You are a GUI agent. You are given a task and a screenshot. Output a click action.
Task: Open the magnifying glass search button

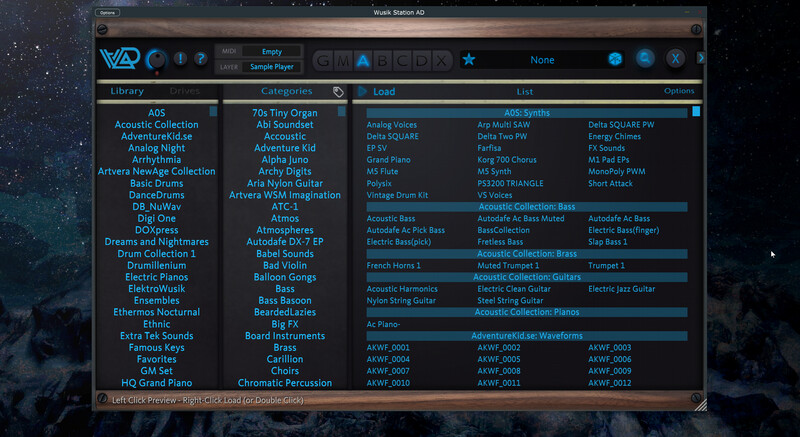tap(645, 59)
